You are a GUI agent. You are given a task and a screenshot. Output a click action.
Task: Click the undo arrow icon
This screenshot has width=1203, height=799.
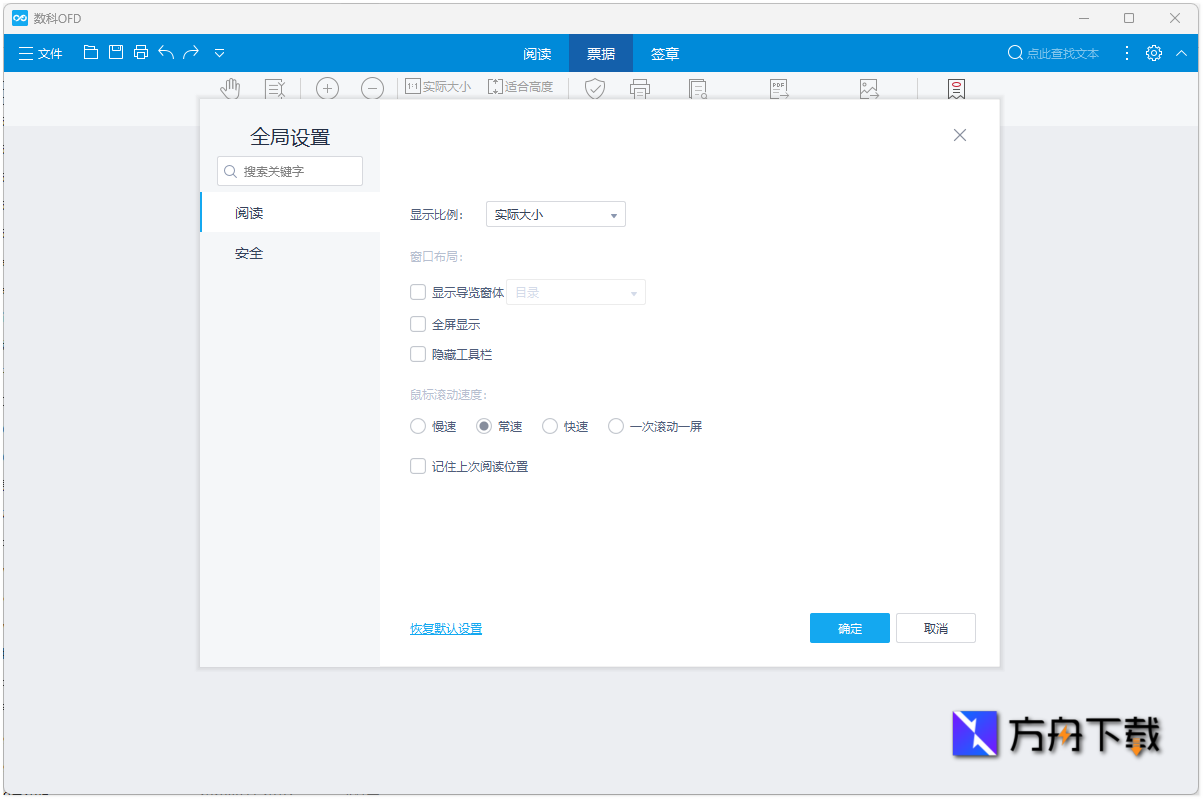(166, 53)
